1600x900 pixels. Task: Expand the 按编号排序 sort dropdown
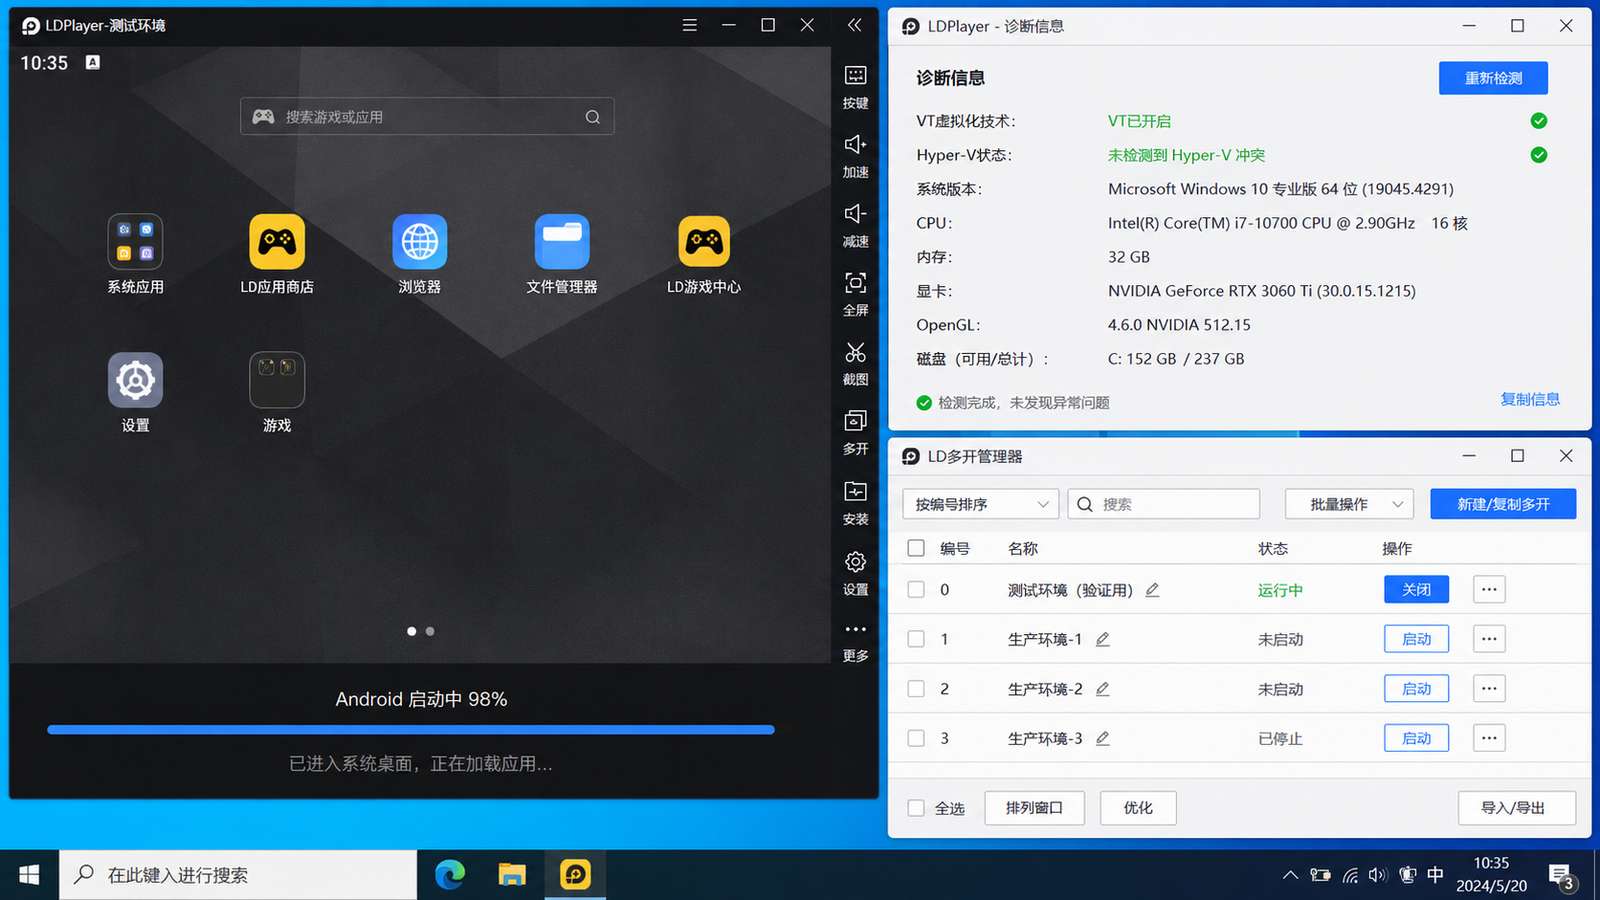click(x=980, y=504)
